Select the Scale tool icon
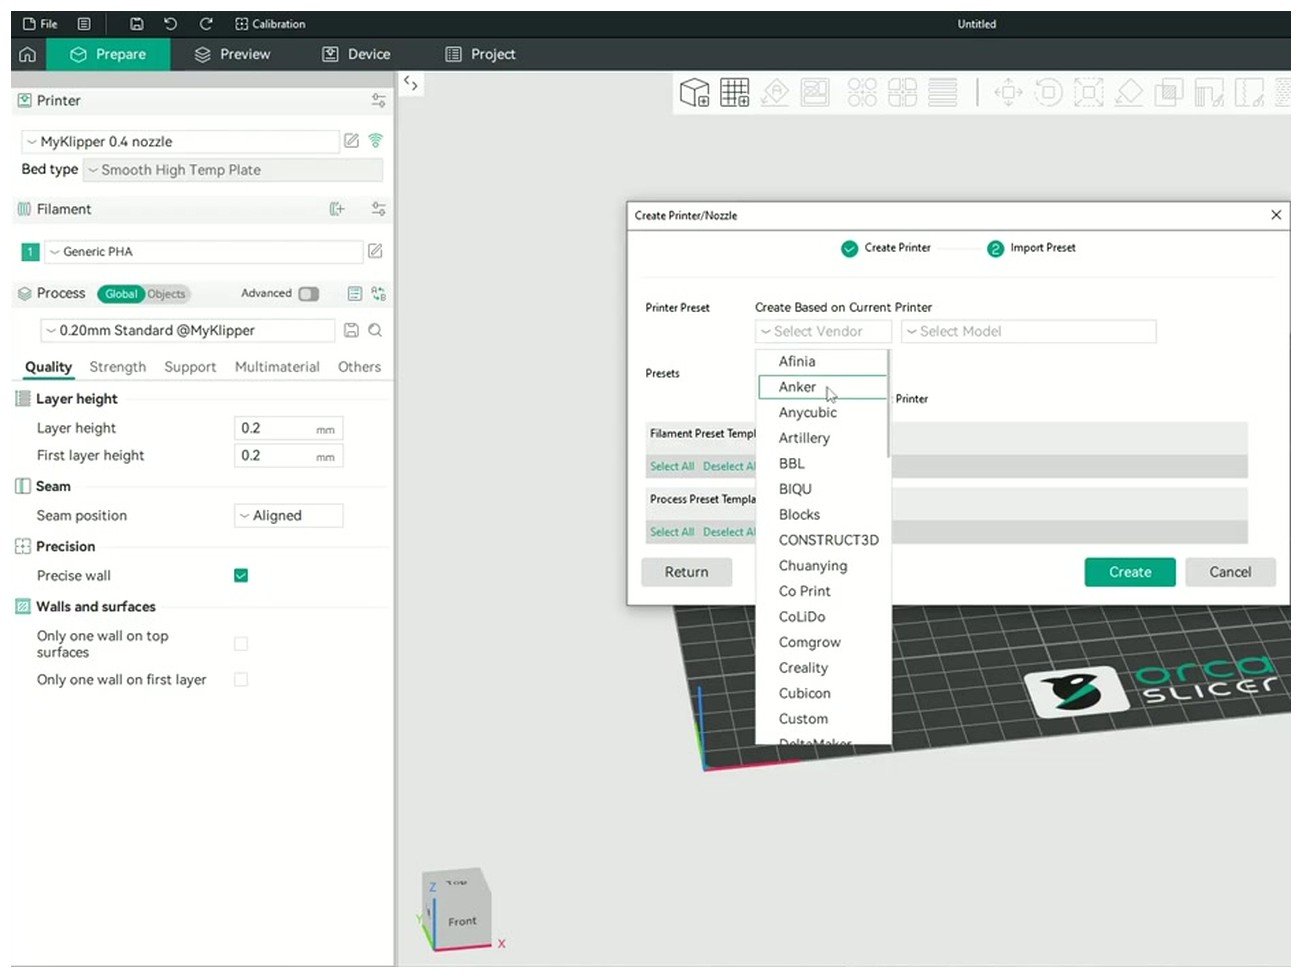1302x978 pixels. tap(1088, 93)
